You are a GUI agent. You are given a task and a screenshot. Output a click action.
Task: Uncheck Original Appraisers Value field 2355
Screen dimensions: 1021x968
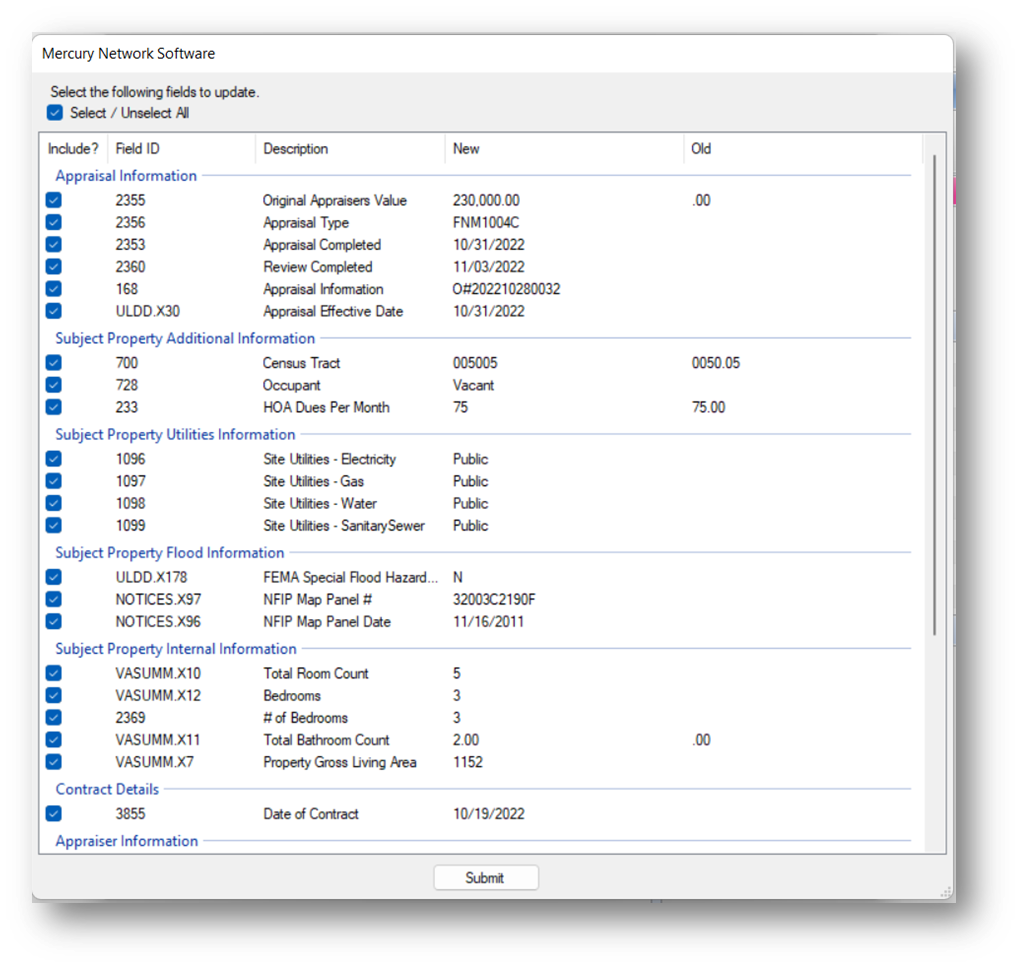click(x=54, y=200)
